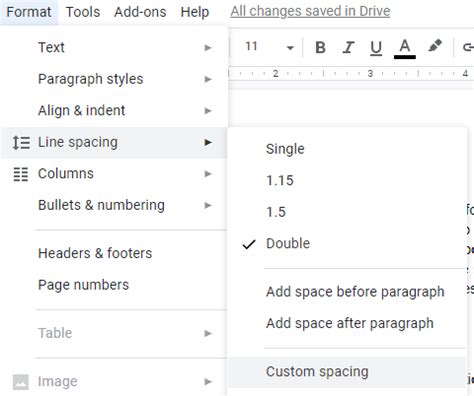Set line spacing to 1.5

click(x=347, y=212)
